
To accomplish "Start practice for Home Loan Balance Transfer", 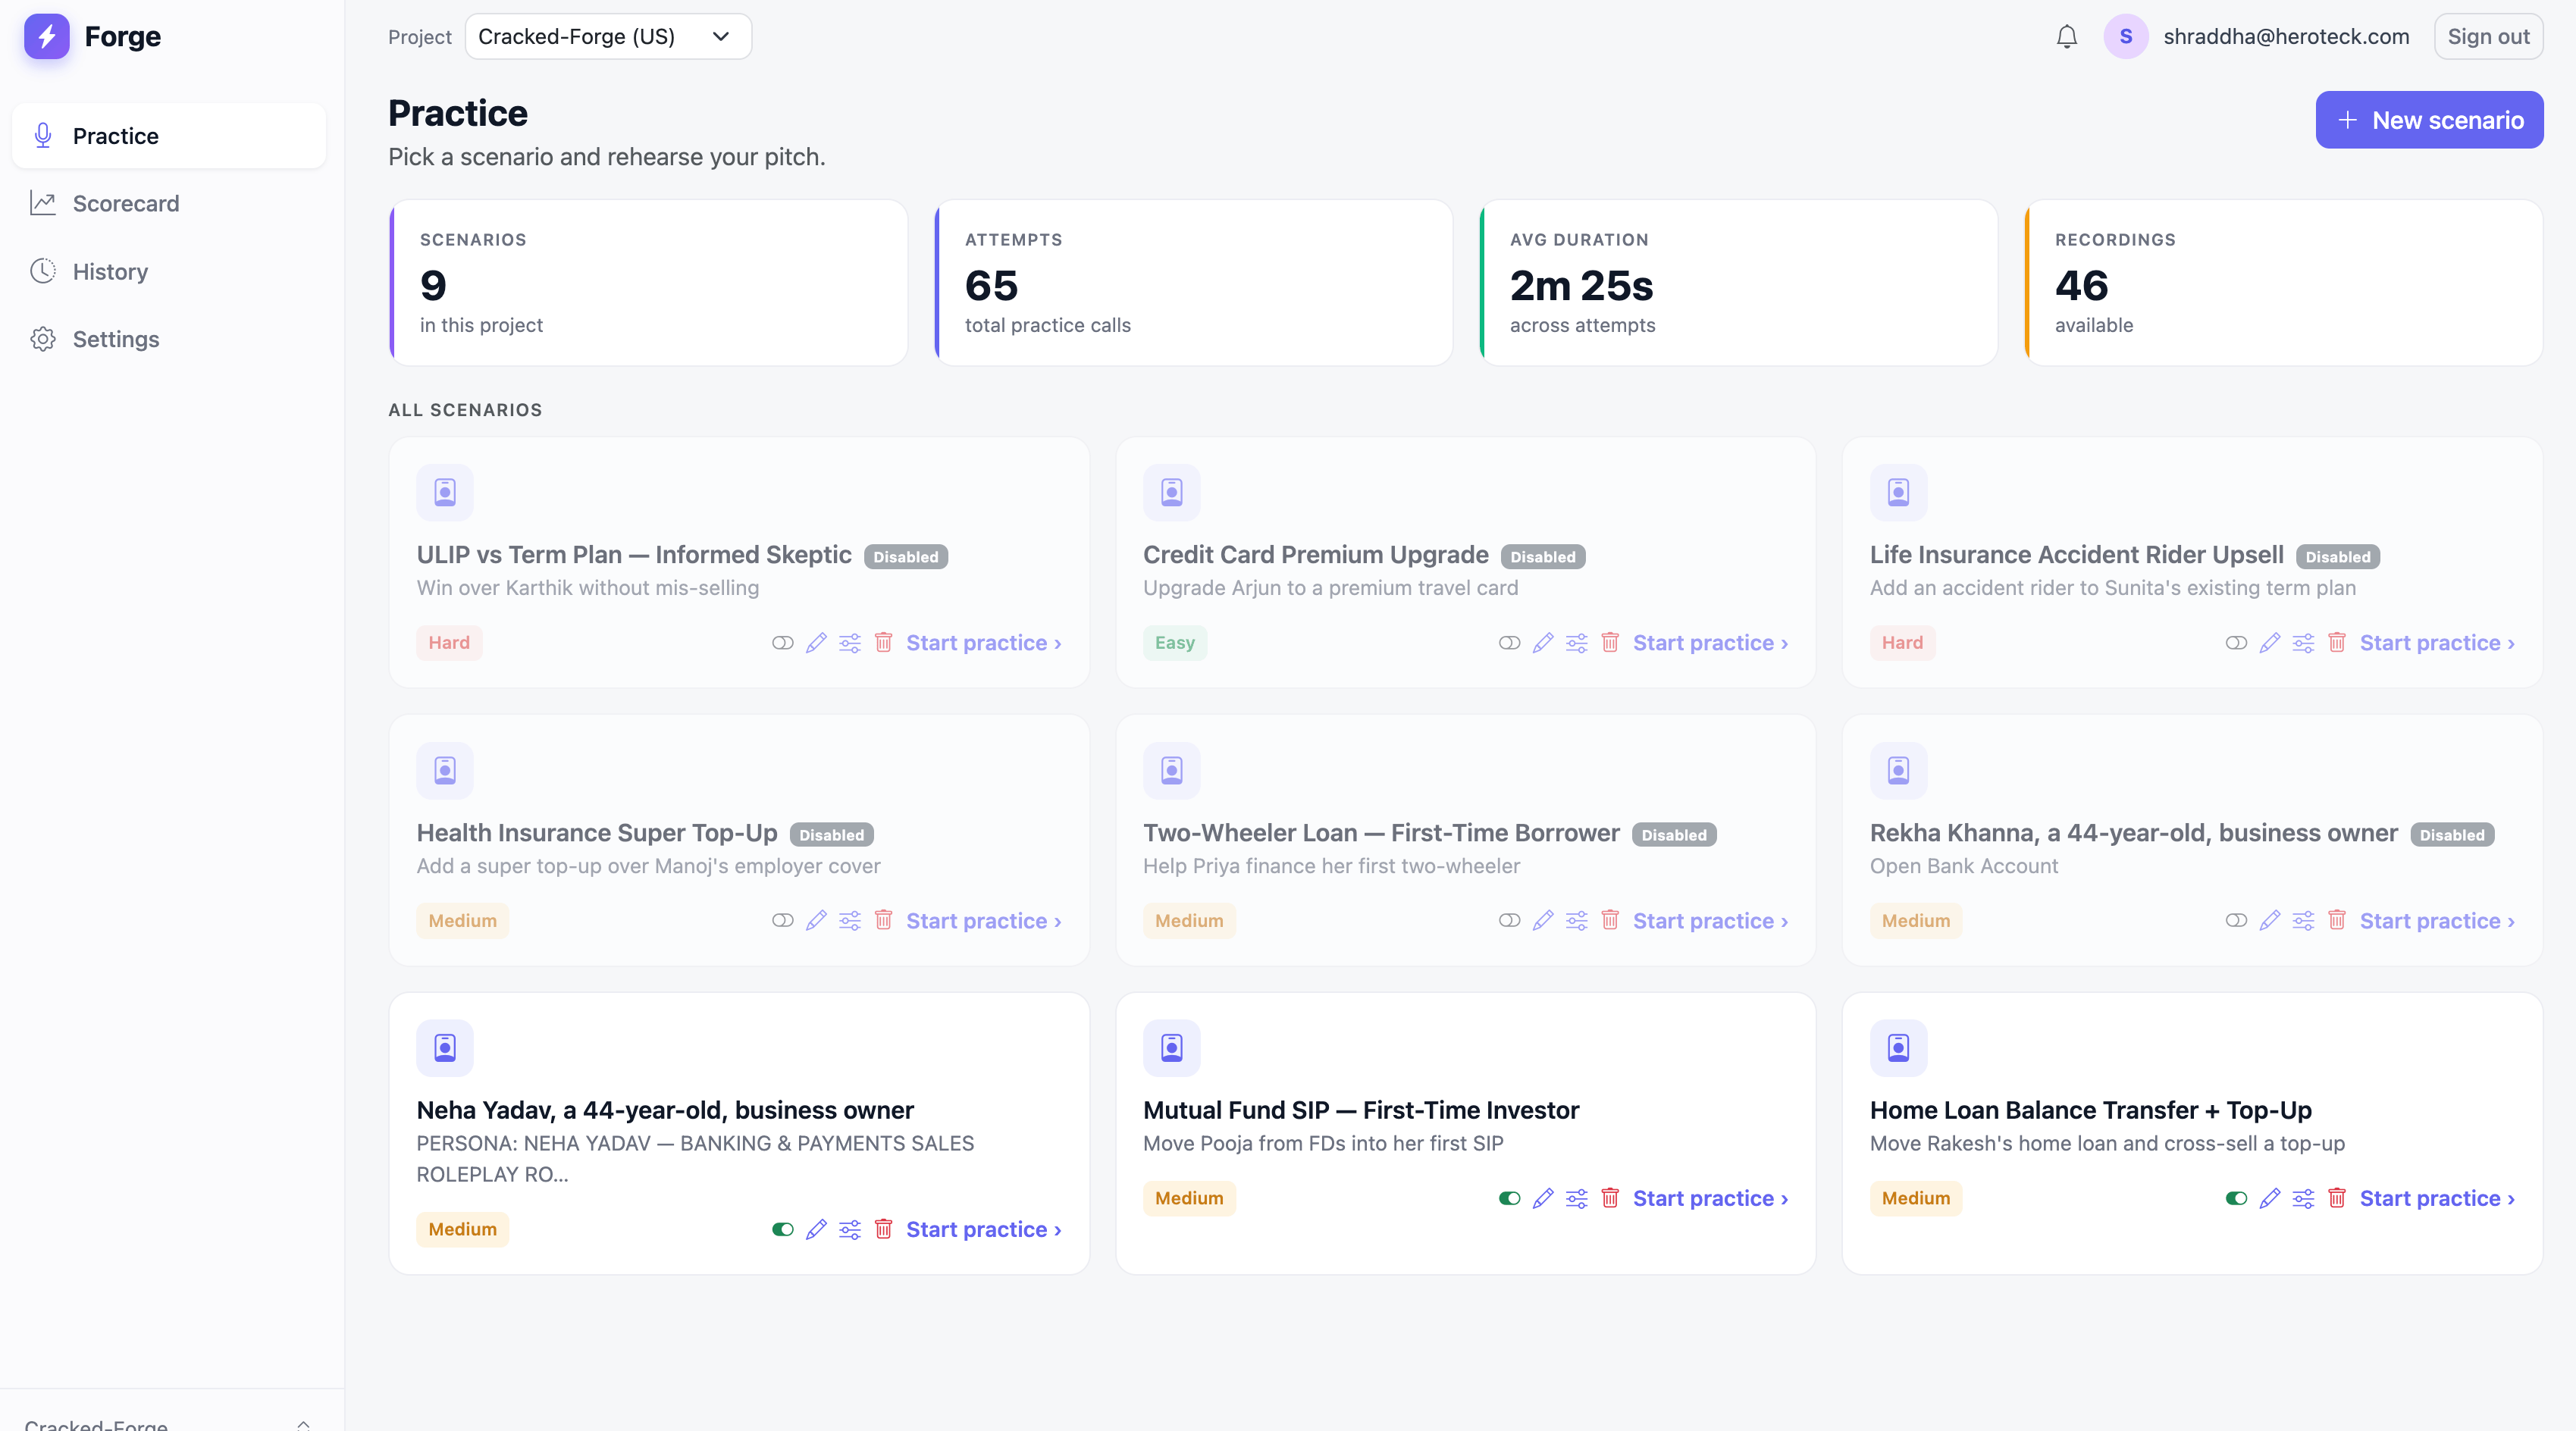I will click(2437, 1199).
